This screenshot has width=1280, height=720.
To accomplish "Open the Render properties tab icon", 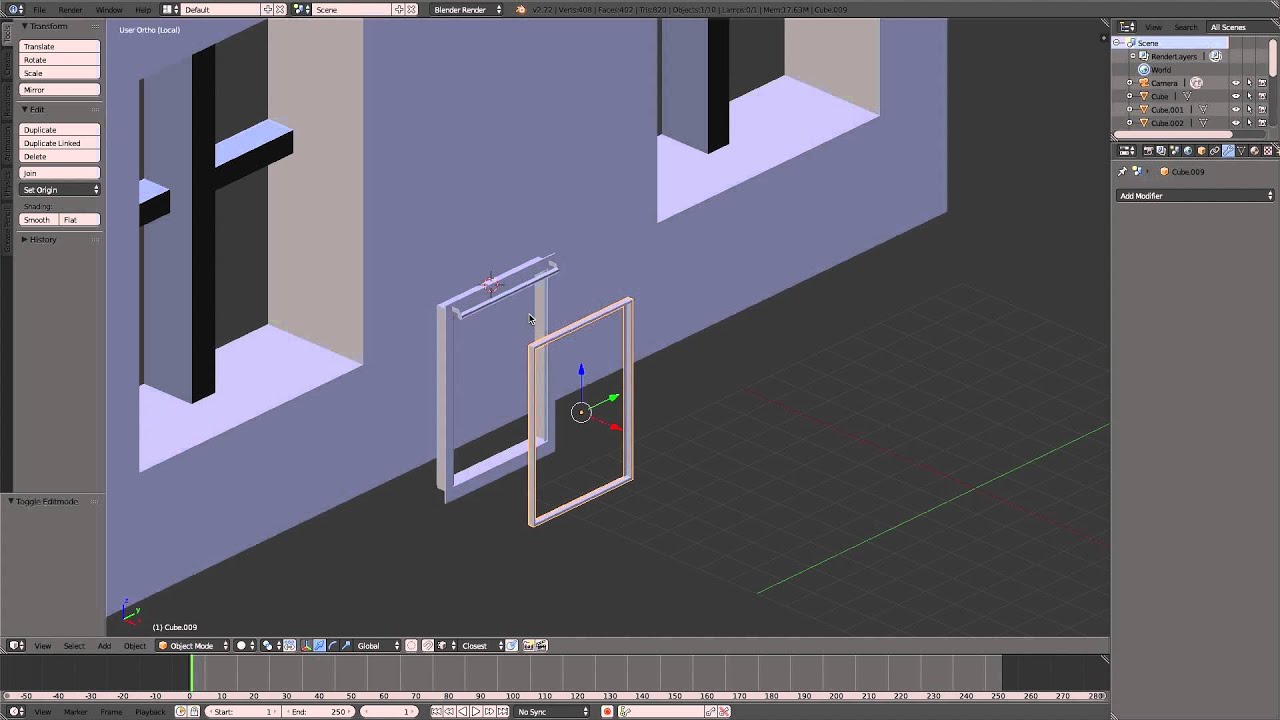I will [x=1148, y=151].
